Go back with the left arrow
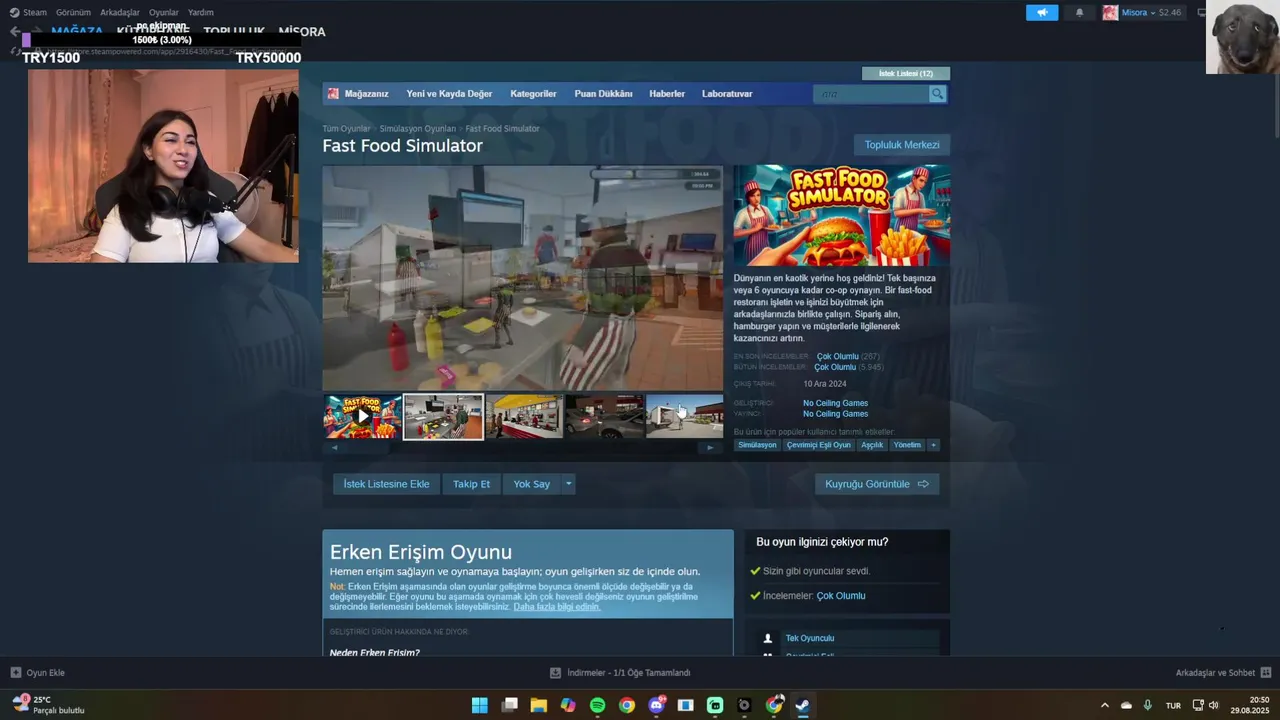Image resolution: width=1280 pixels, height=720 pixels. (x=13, y=32)
